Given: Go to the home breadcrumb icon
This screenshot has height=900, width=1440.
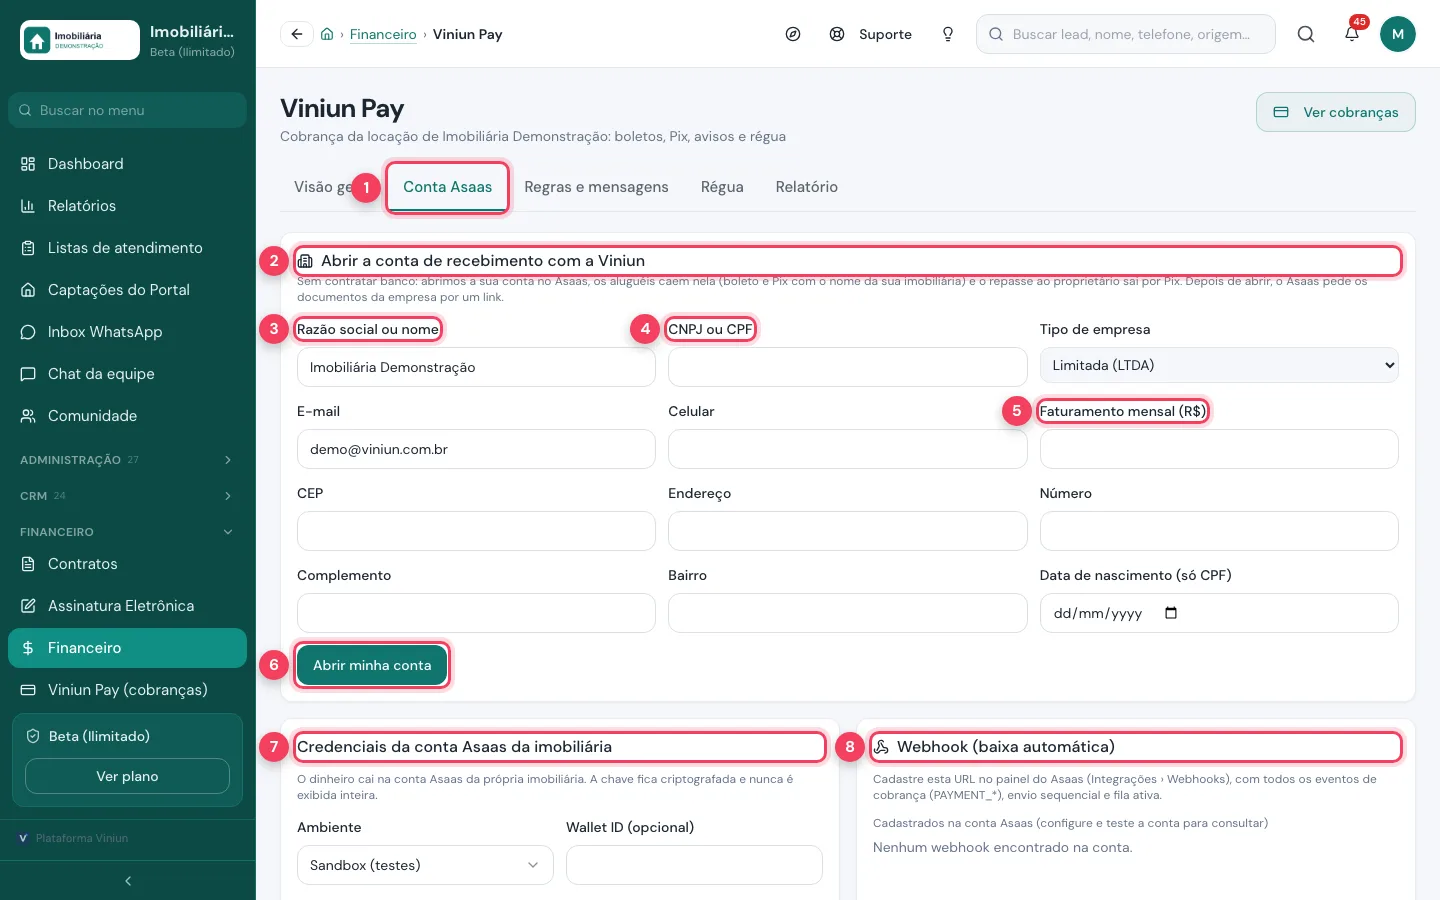Looking at the screenshot, I should coord(327,34).
